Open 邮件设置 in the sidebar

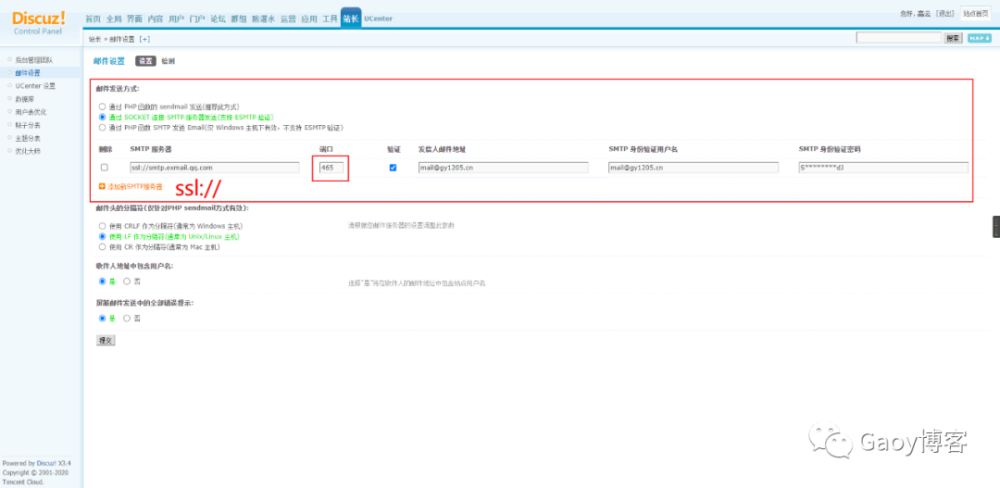pos(28,73)
